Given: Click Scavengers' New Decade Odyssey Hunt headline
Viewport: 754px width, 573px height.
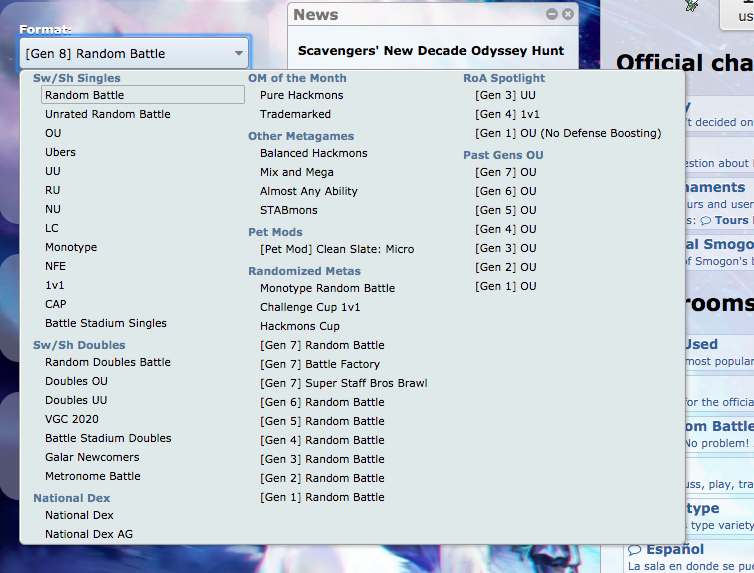Looking at the screenshot, I should (431, 51).
